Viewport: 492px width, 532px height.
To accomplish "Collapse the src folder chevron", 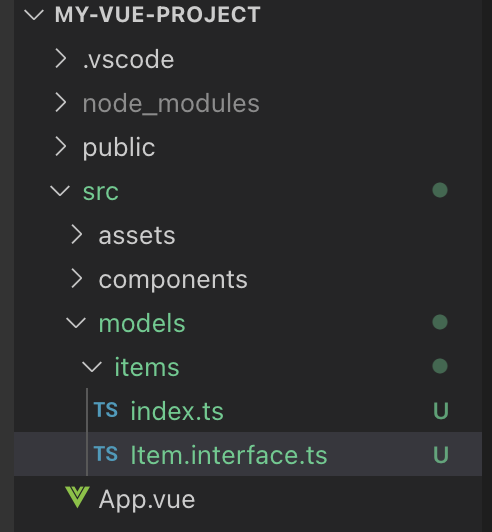I will (60, 191).
